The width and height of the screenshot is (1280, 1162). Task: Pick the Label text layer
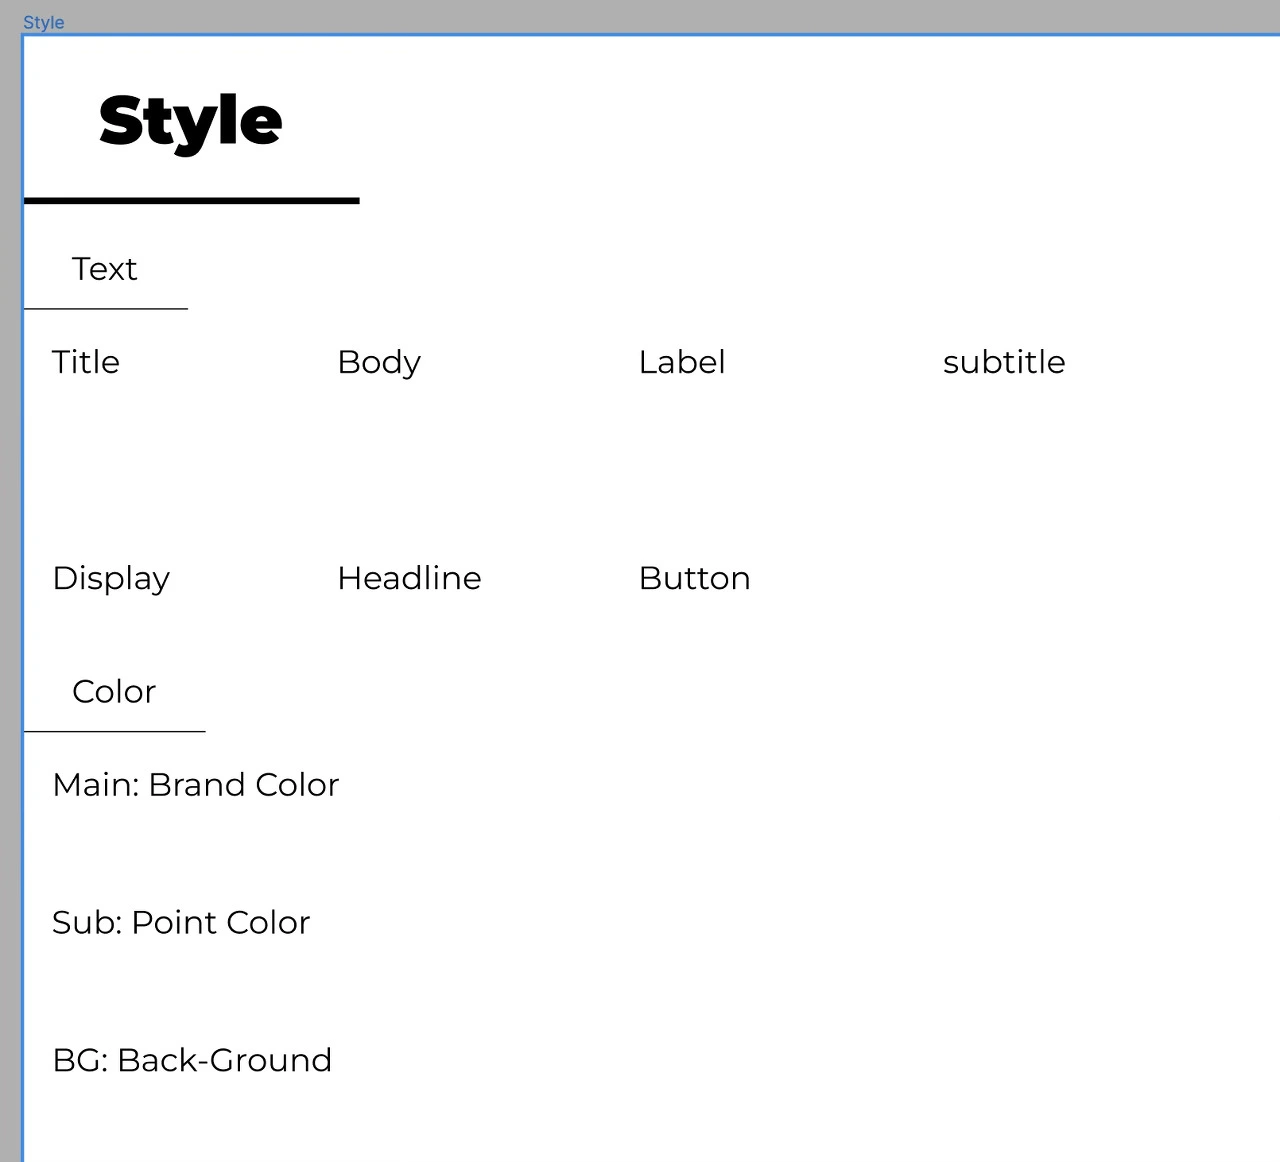(x=682, y=362)
